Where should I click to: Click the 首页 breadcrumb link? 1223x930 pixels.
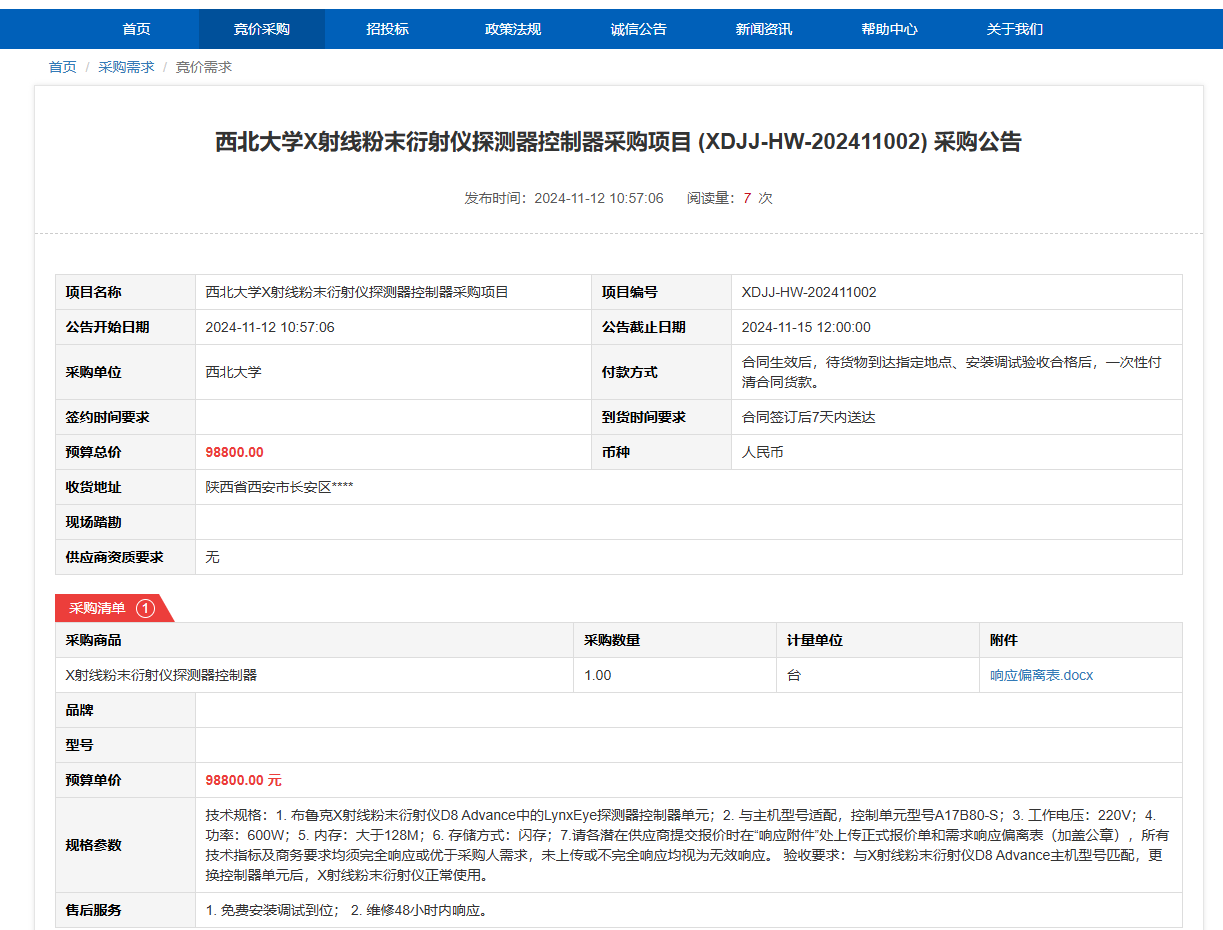pyautogui.click(x=63, y=67)
